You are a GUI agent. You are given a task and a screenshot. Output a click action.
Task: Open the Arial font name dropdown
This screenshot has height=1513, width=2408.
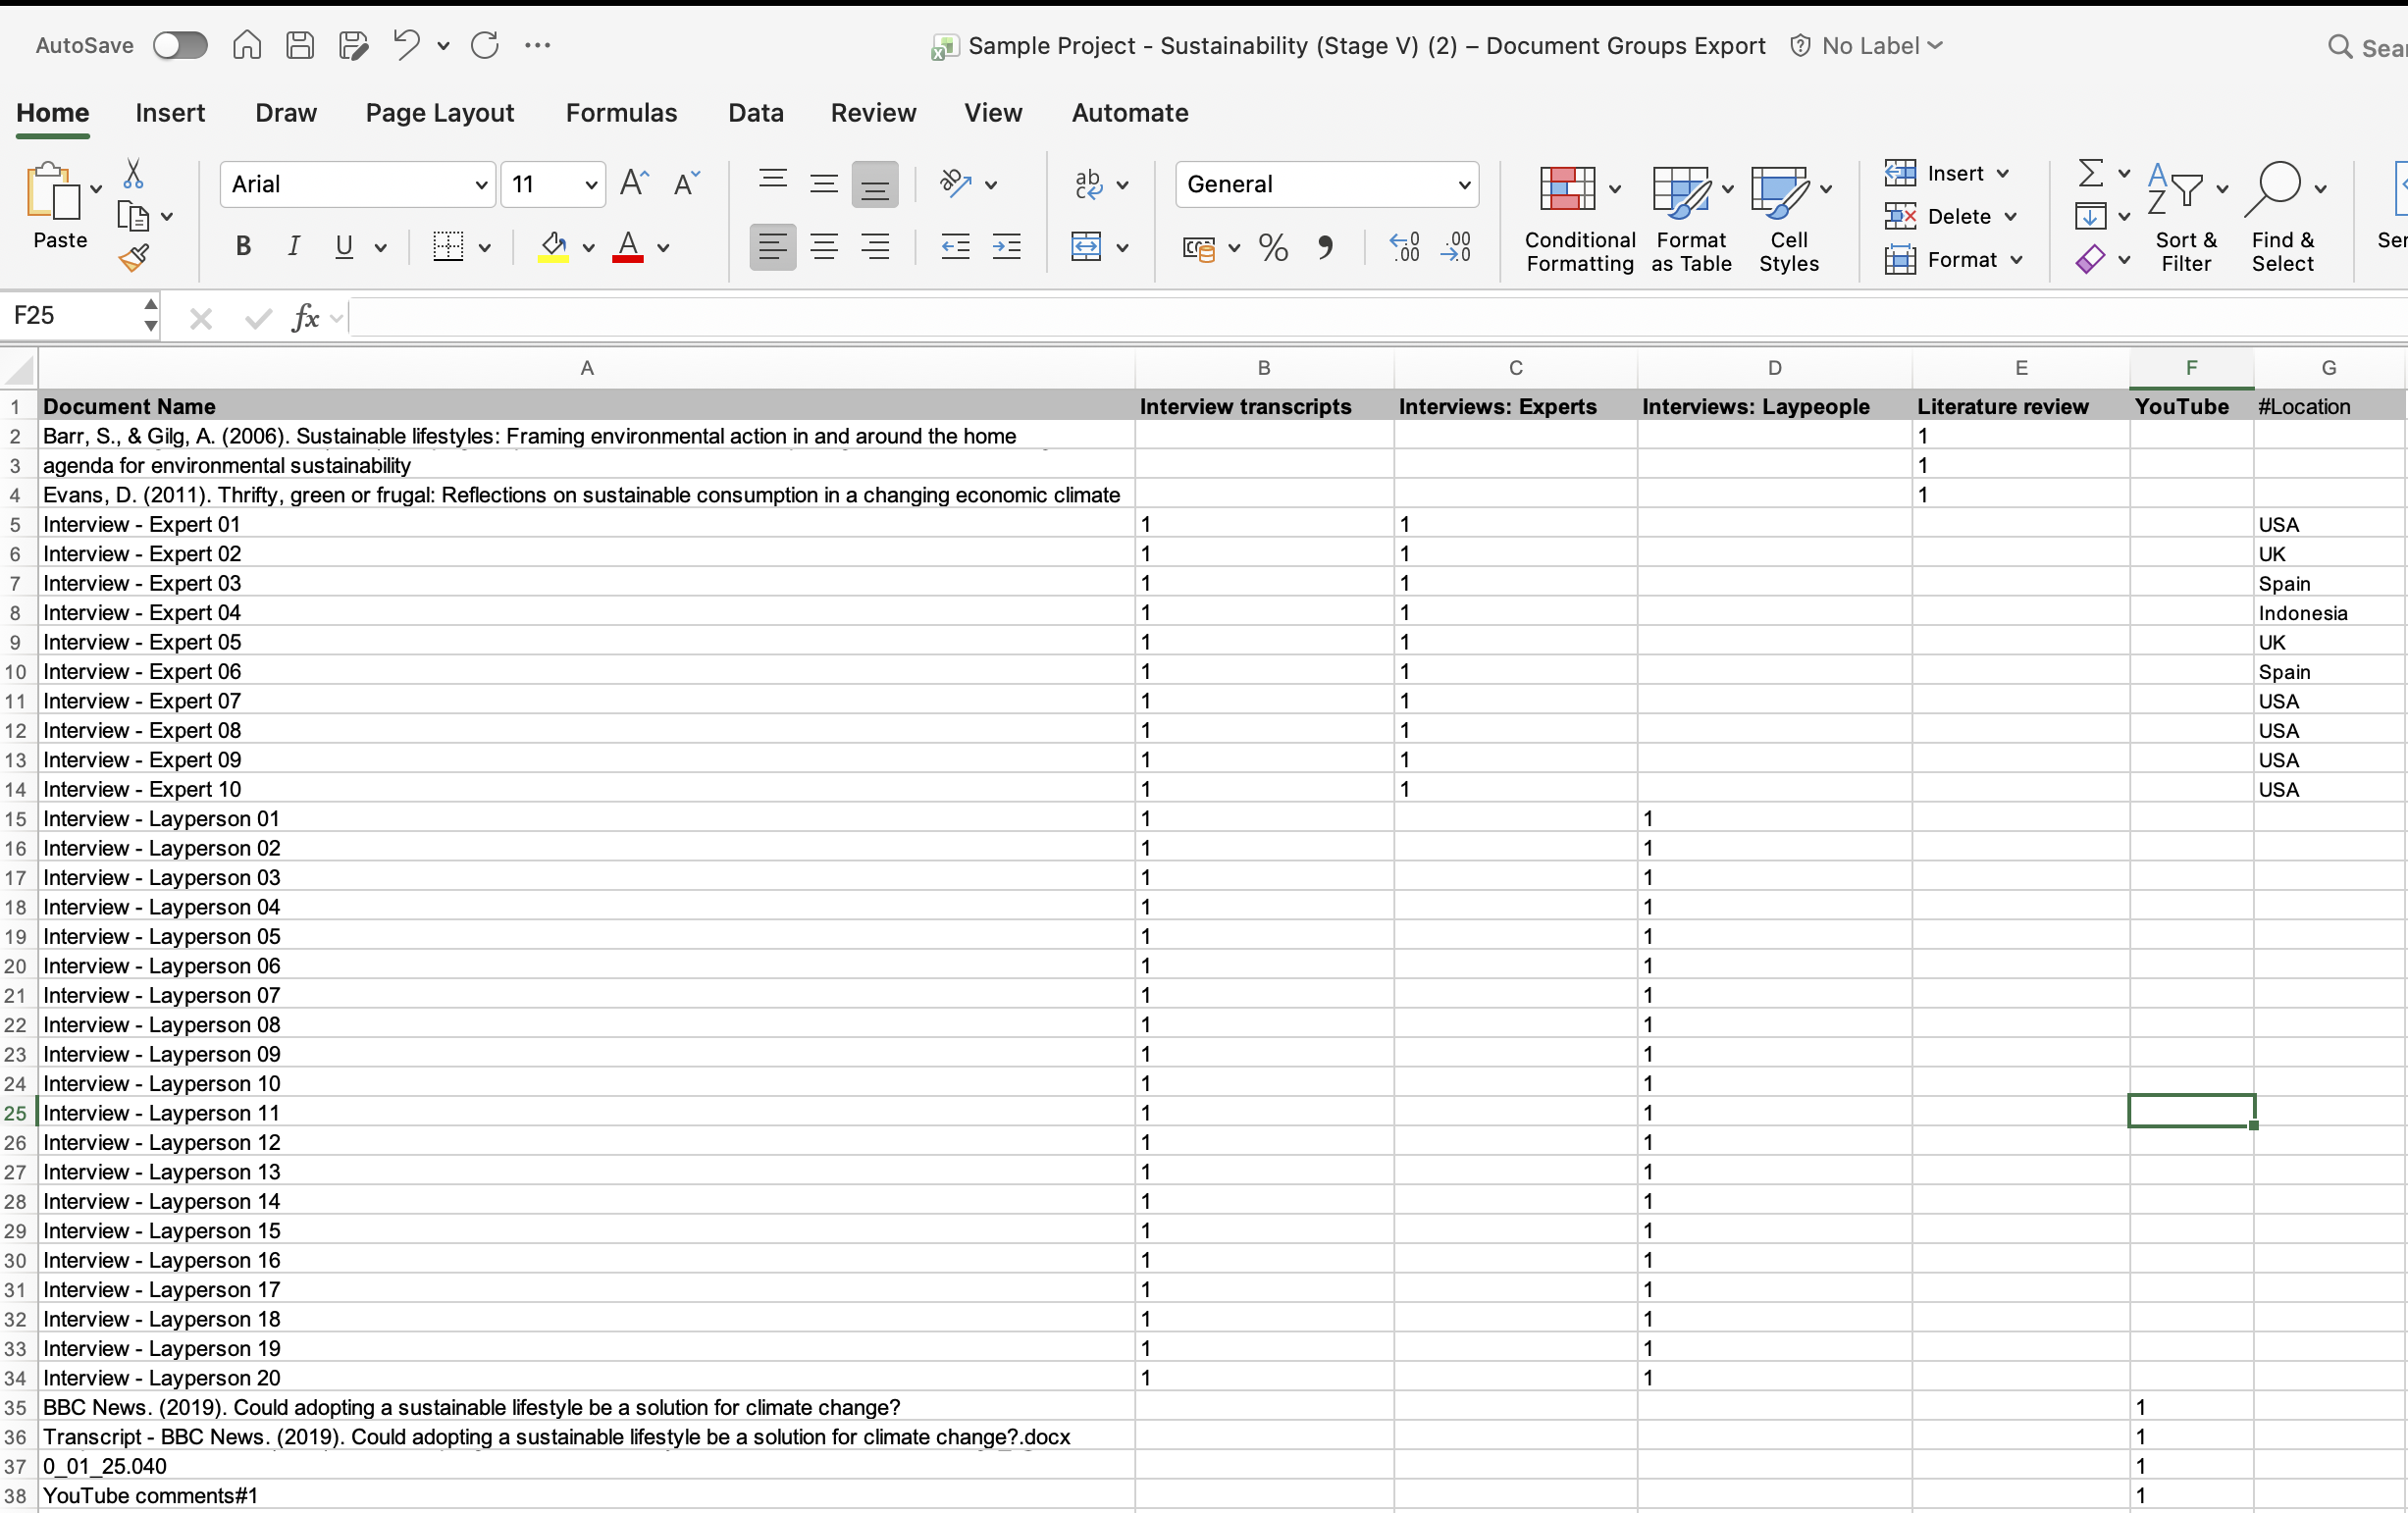(x=481, y=185)
